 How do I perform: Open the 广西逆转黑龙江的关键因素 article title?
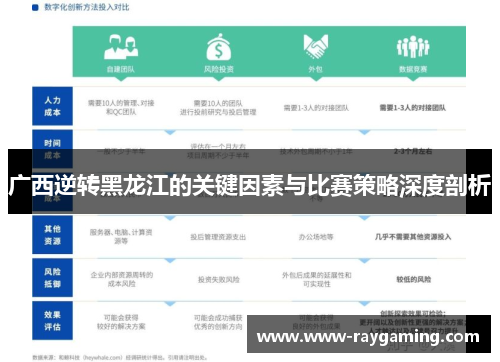coord(250,185)
